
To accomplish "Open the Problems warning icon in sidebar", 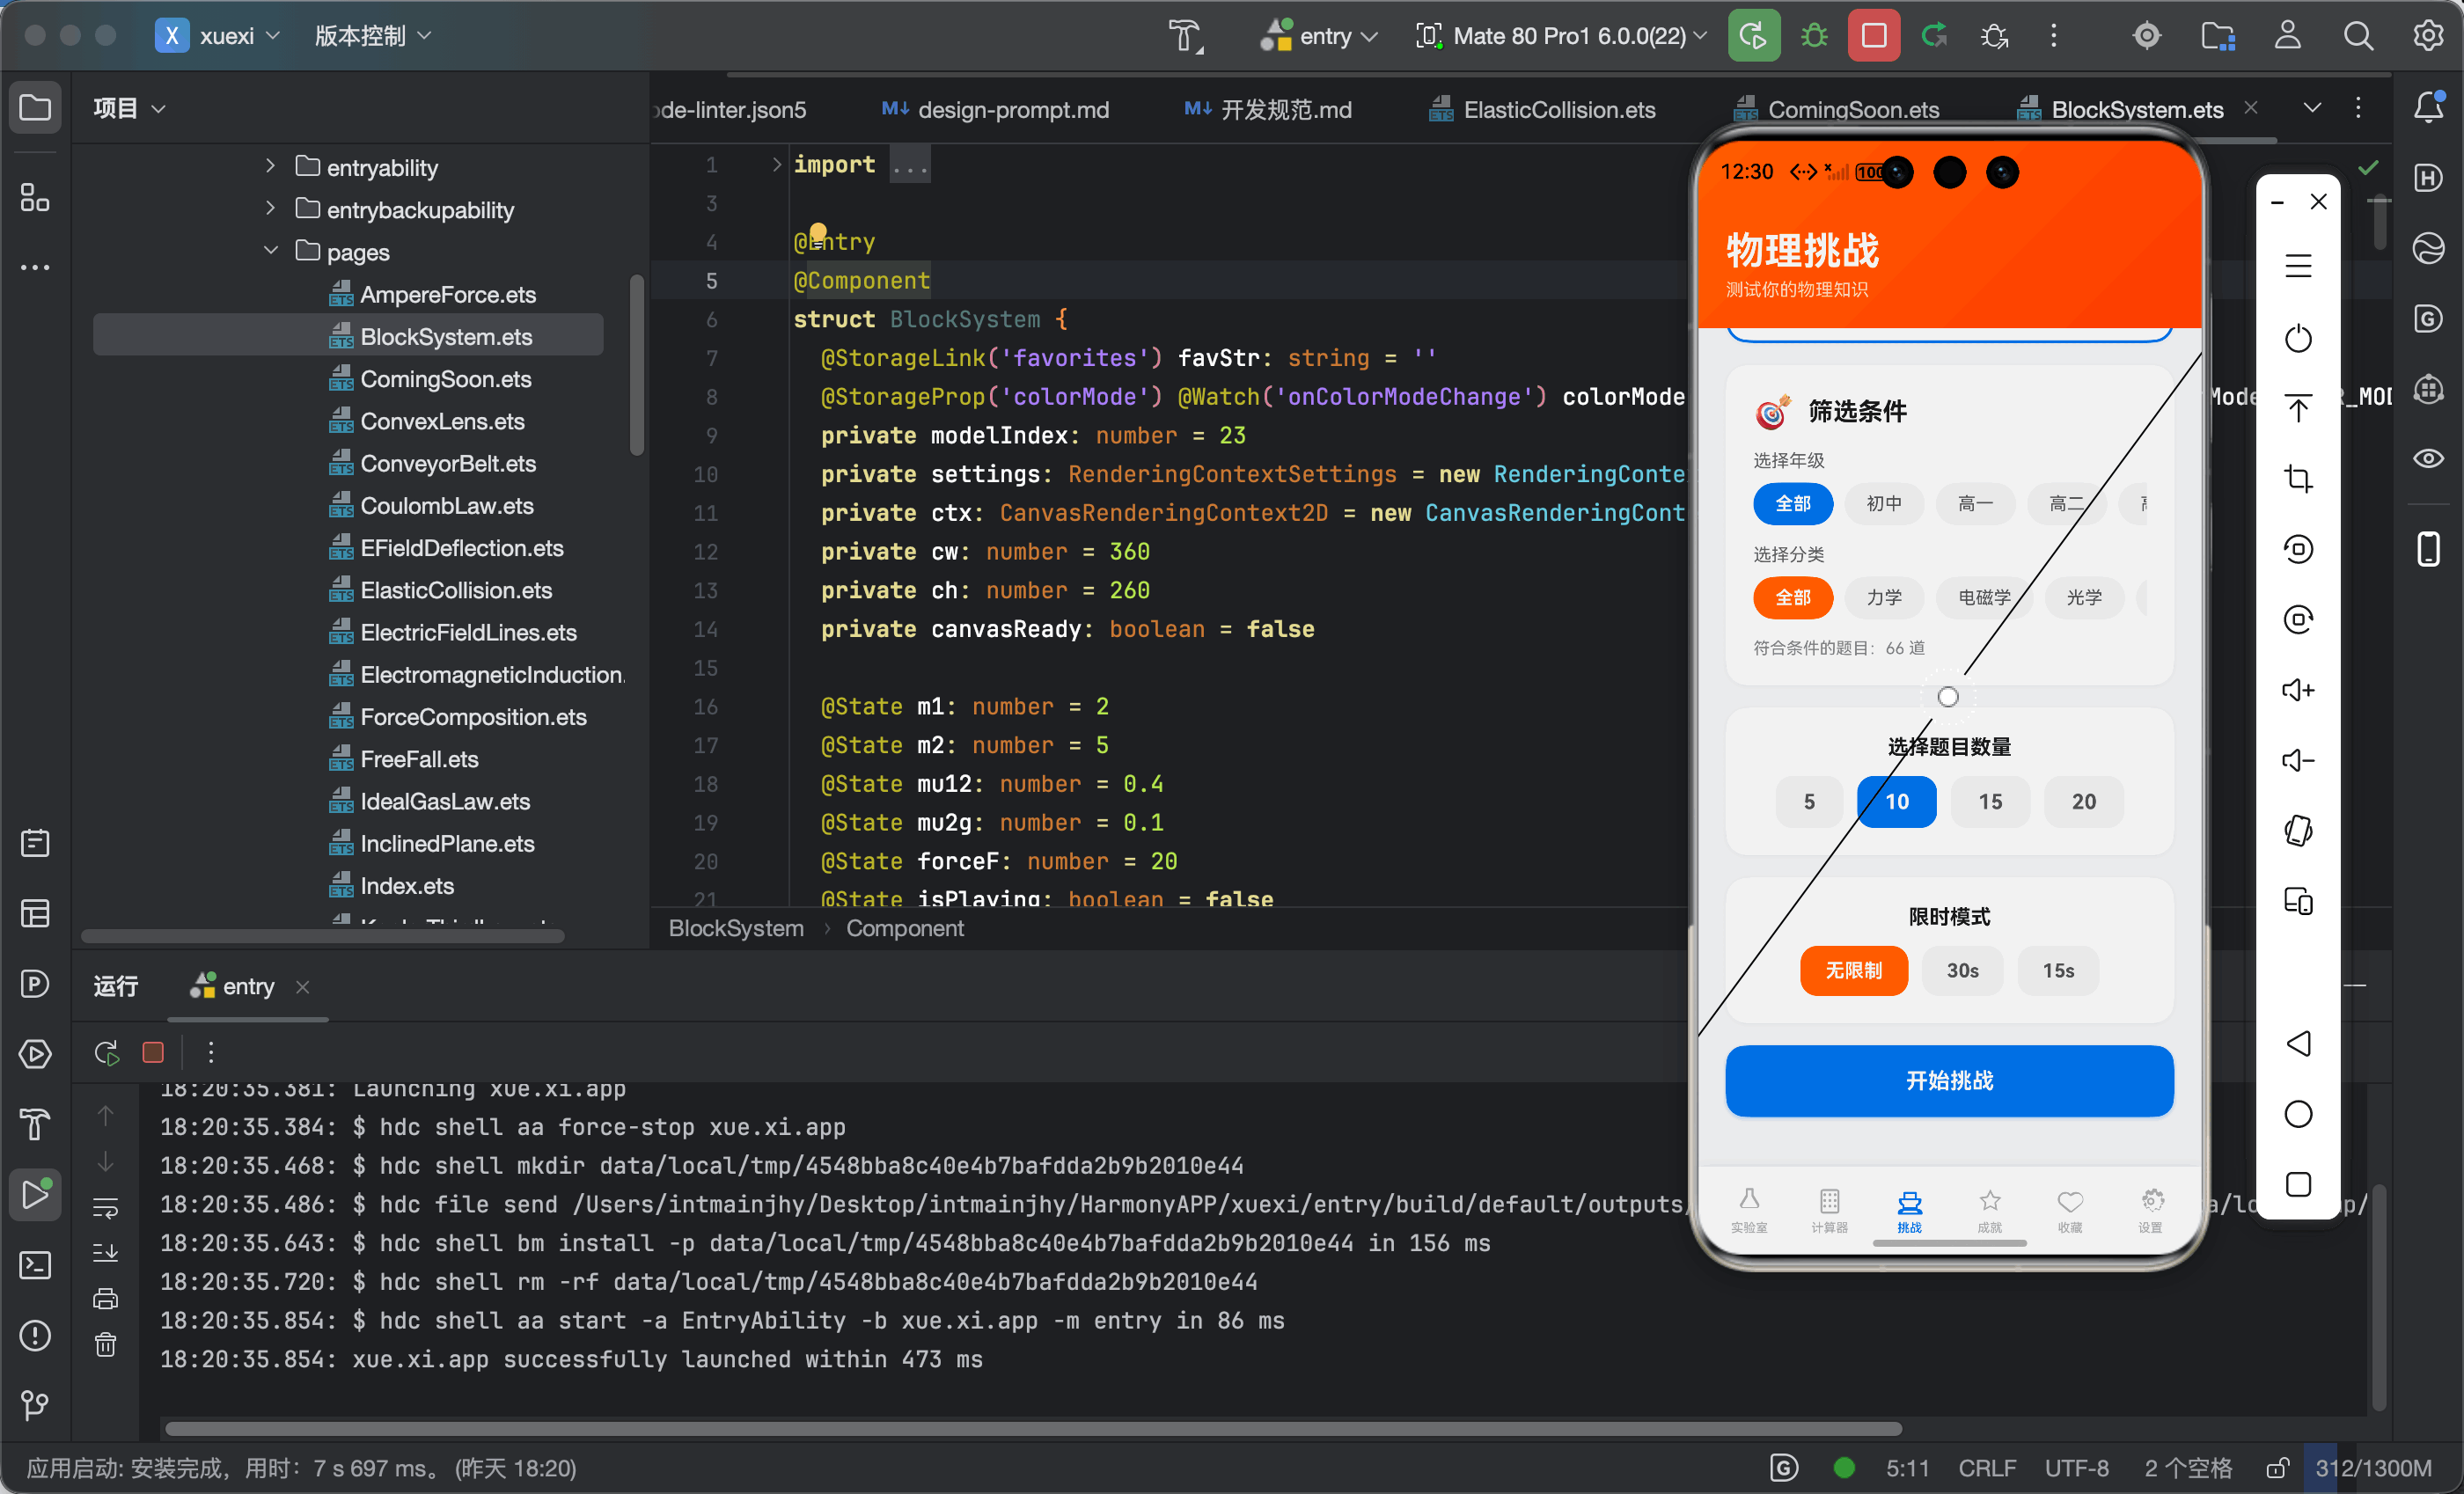I will [x=35, y=1335].
